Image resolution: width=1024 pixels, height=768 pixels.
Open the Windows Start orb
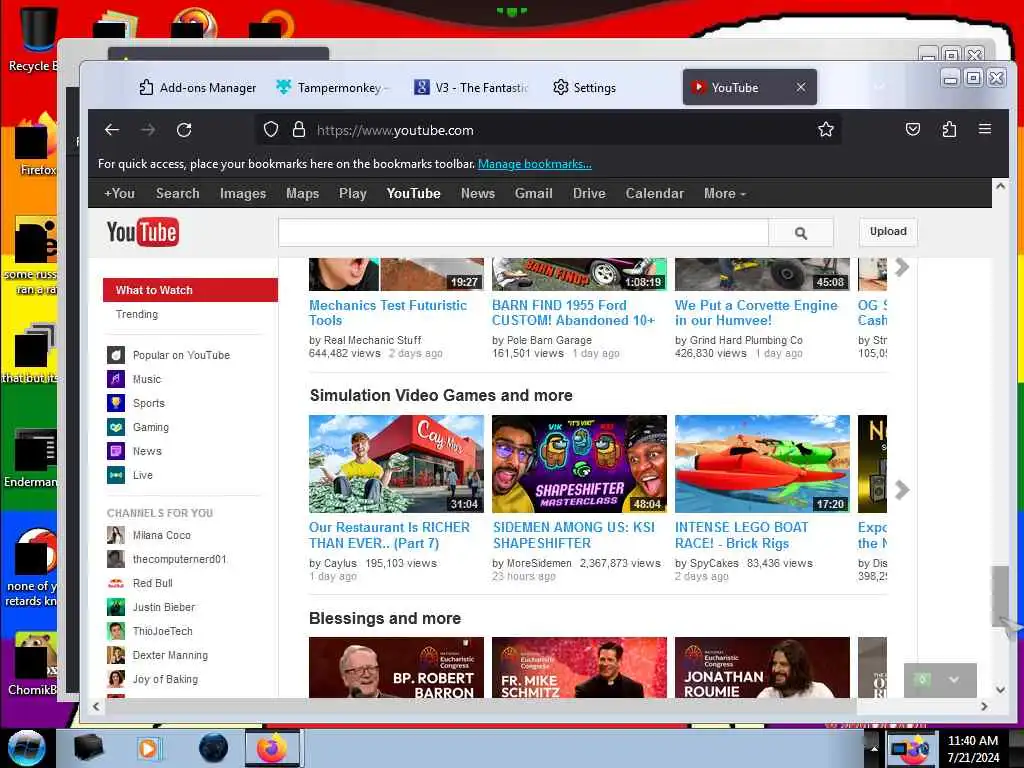27,748
